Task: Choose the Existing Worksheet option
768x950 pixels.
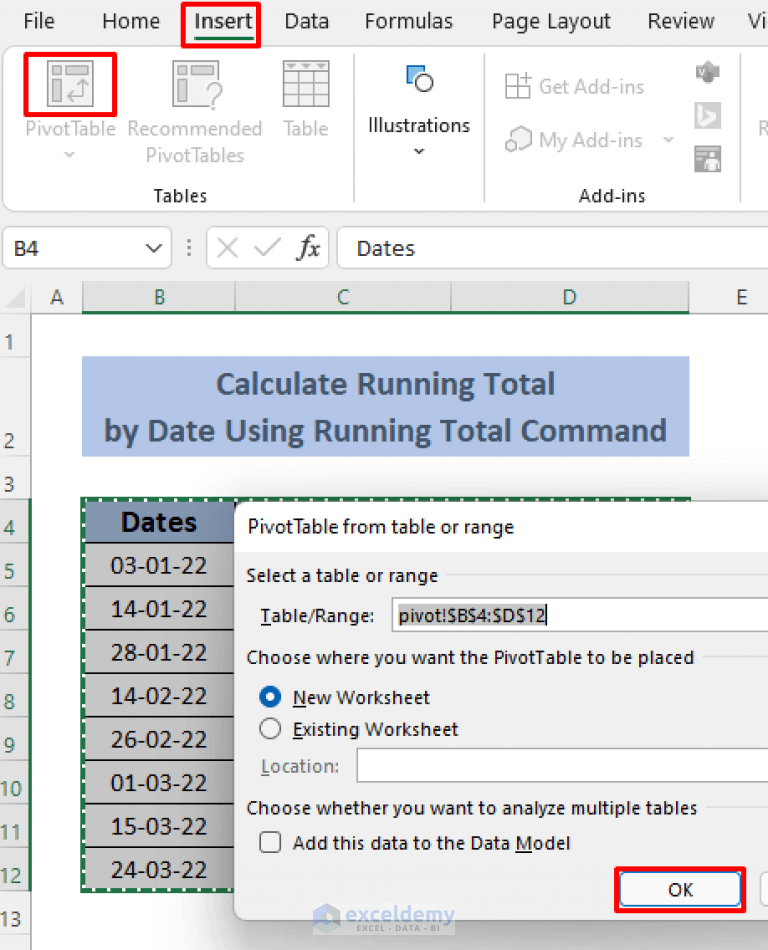Action: click(269, 729)
